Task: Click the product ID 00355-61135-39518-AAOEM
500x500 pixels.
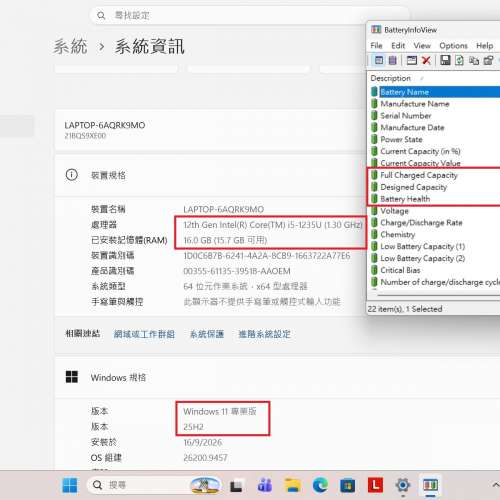Action: pyautogui.click(x=237, y=271)
